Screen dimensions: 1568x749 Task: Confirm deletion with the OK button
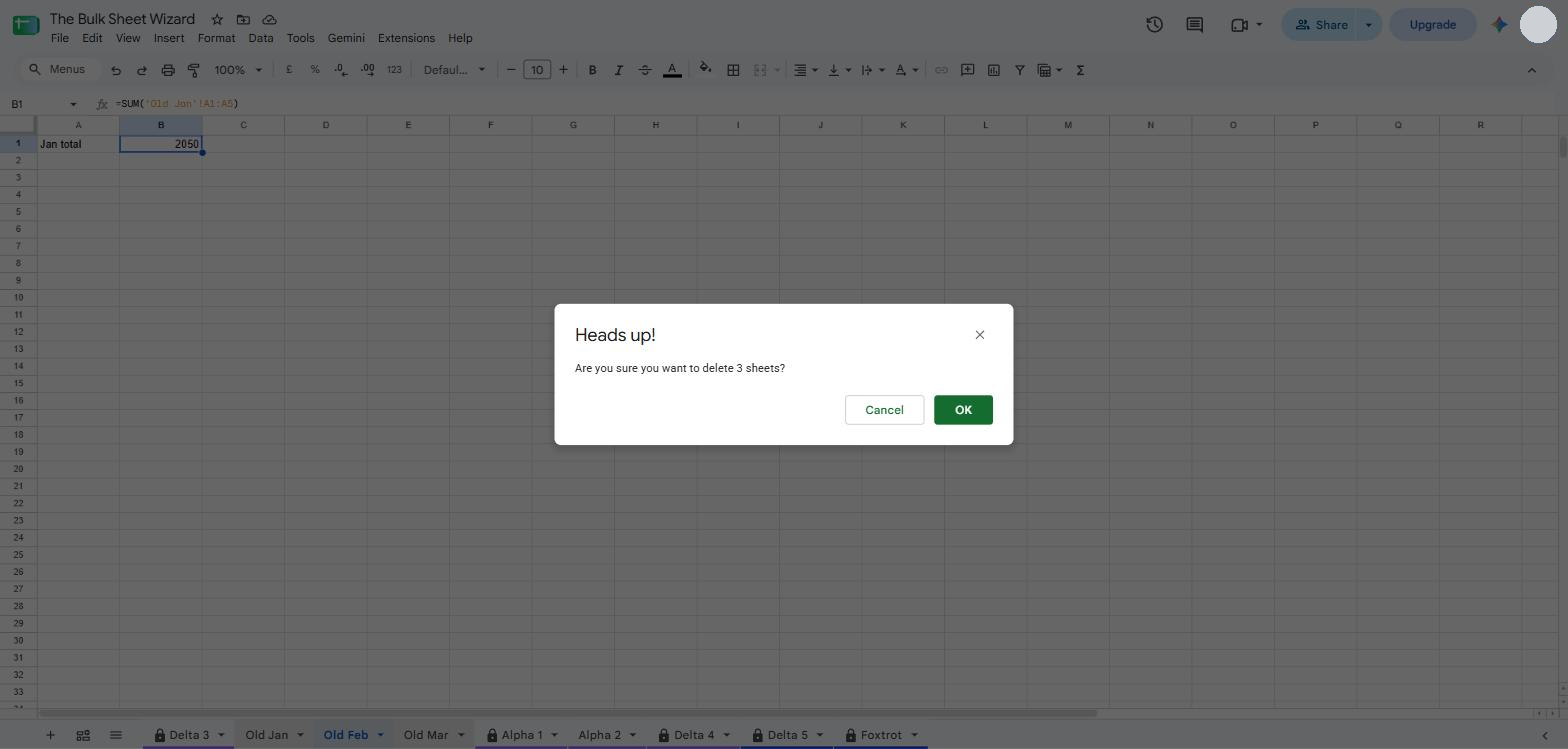click(x=963, y=410)
